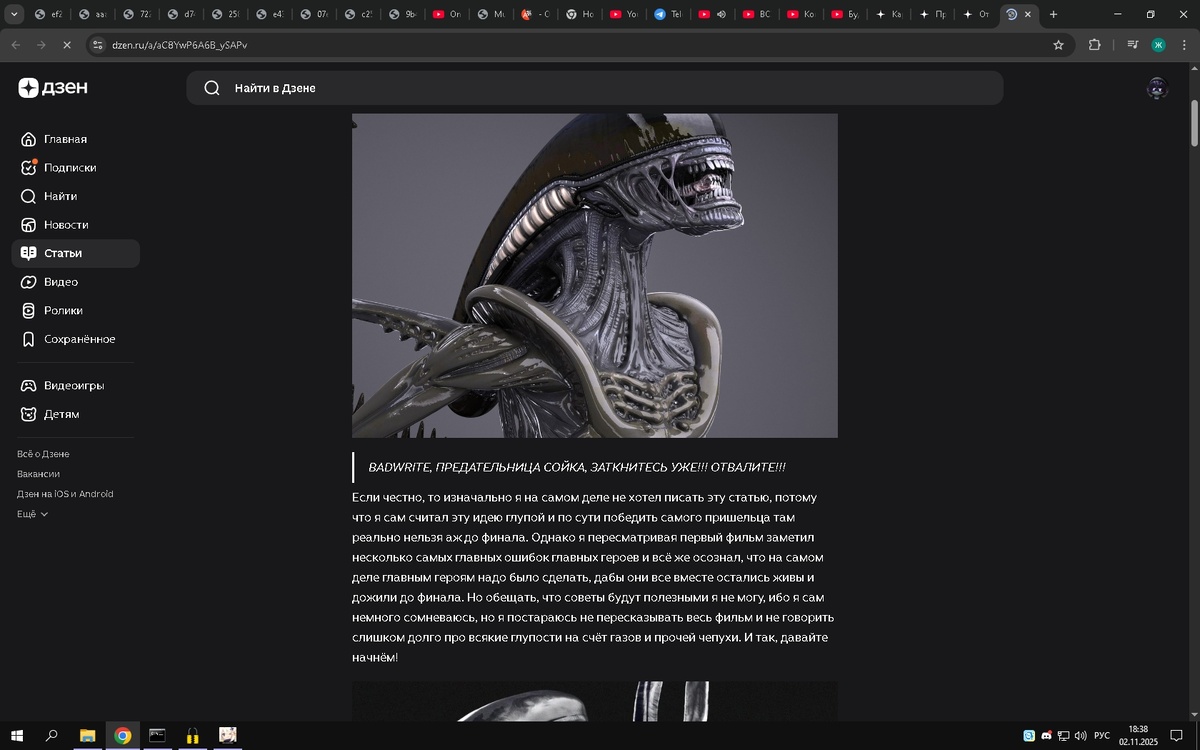Open Дзен на iOS и Android link
1200x750 pixels.
click(x=65, y=494)
